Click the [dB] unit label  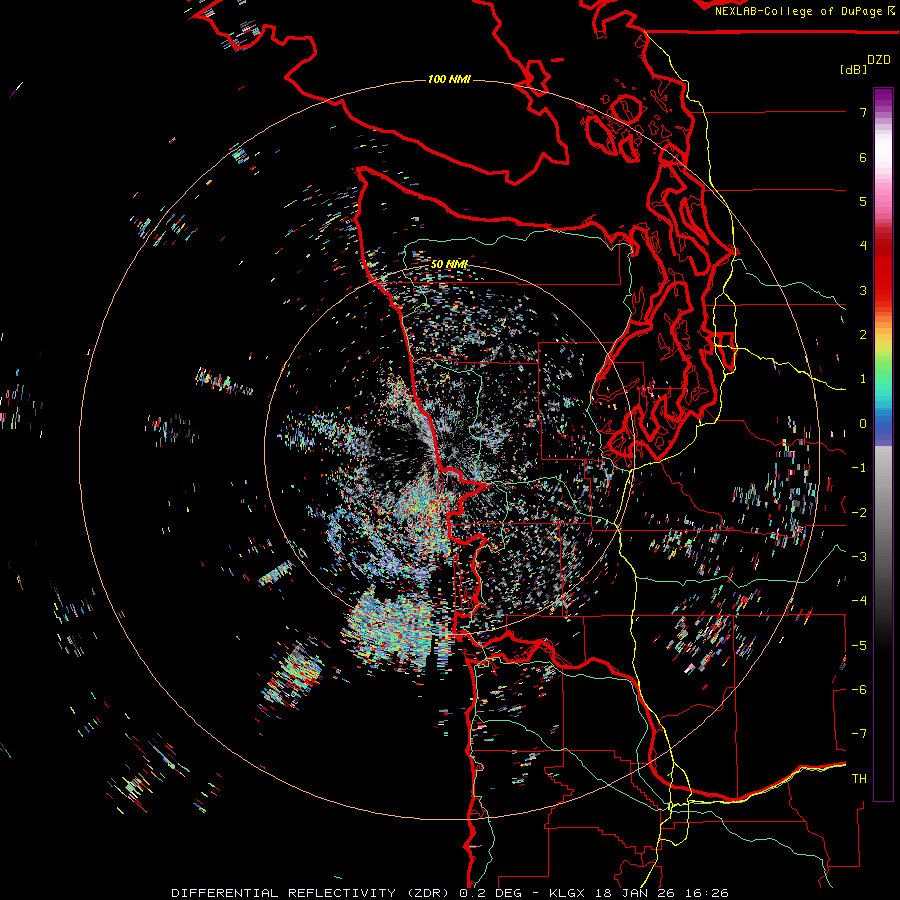[x=853, y=69]
